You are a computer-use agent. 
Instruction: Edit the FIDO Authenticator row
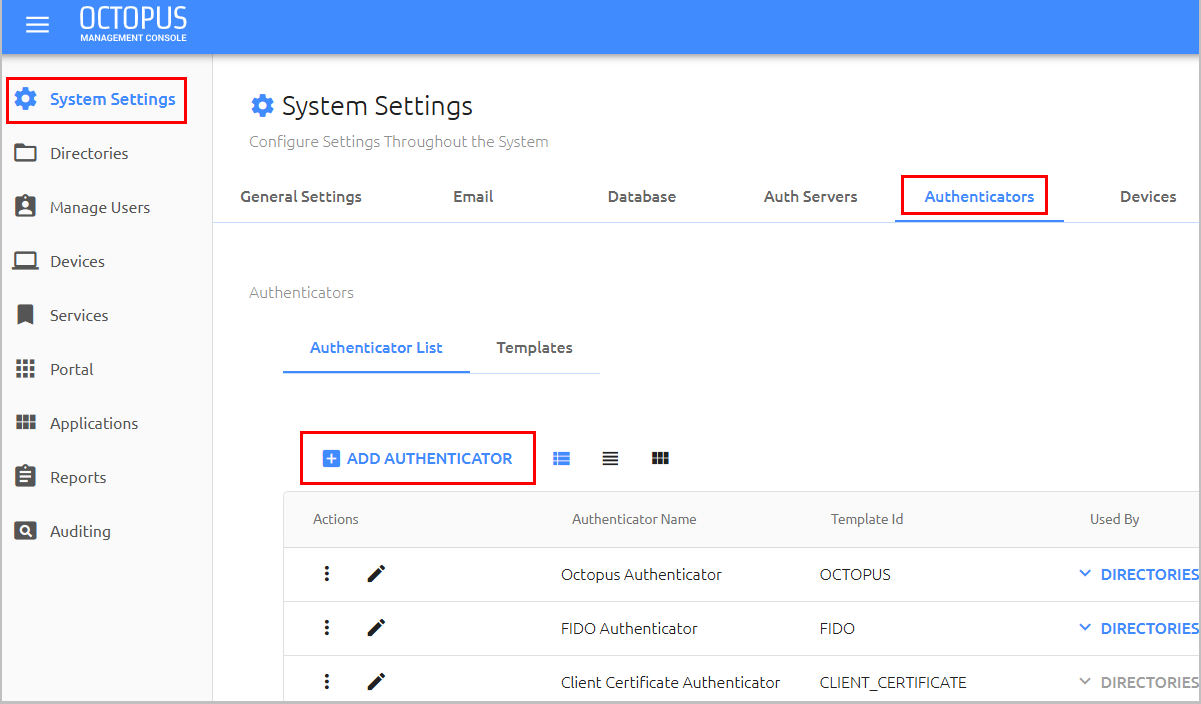pyautogui.click(x=376, y=628)
